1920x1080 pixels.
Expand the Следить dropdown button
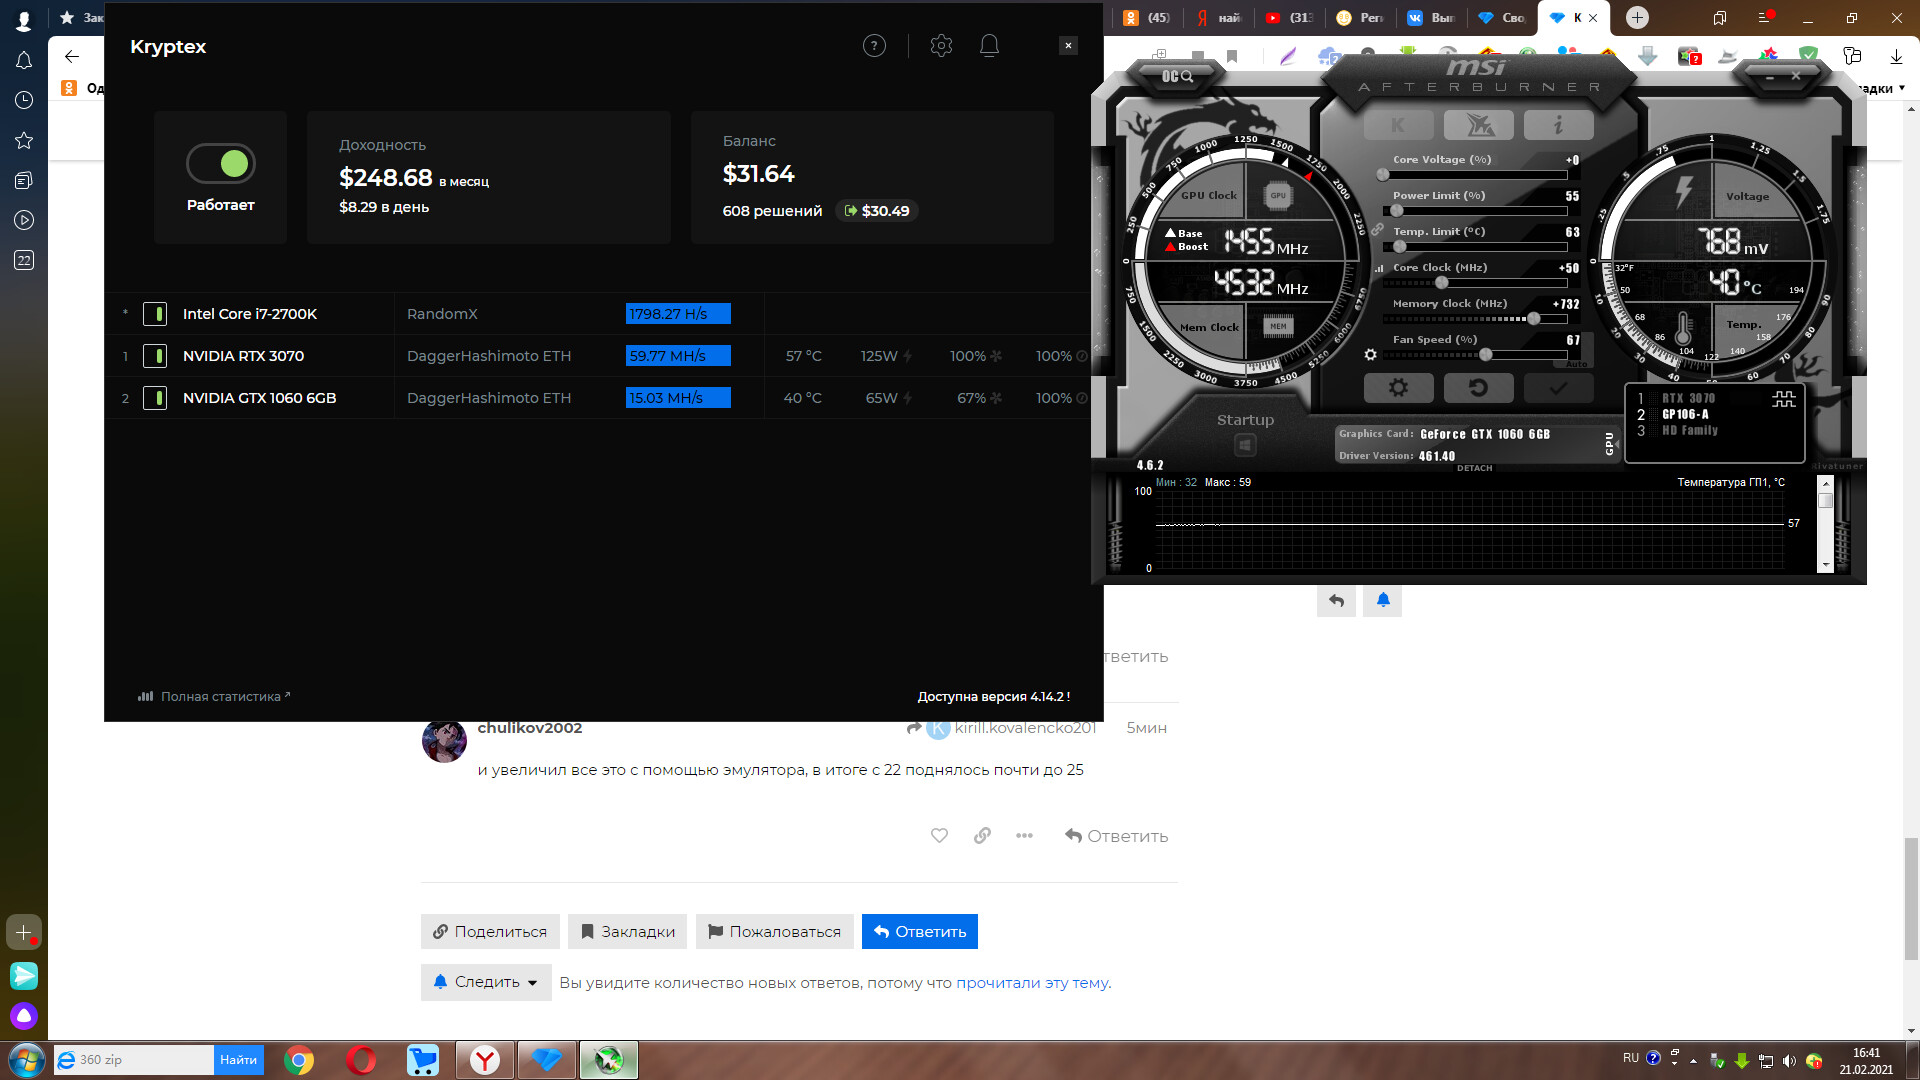tap(486, 982)
